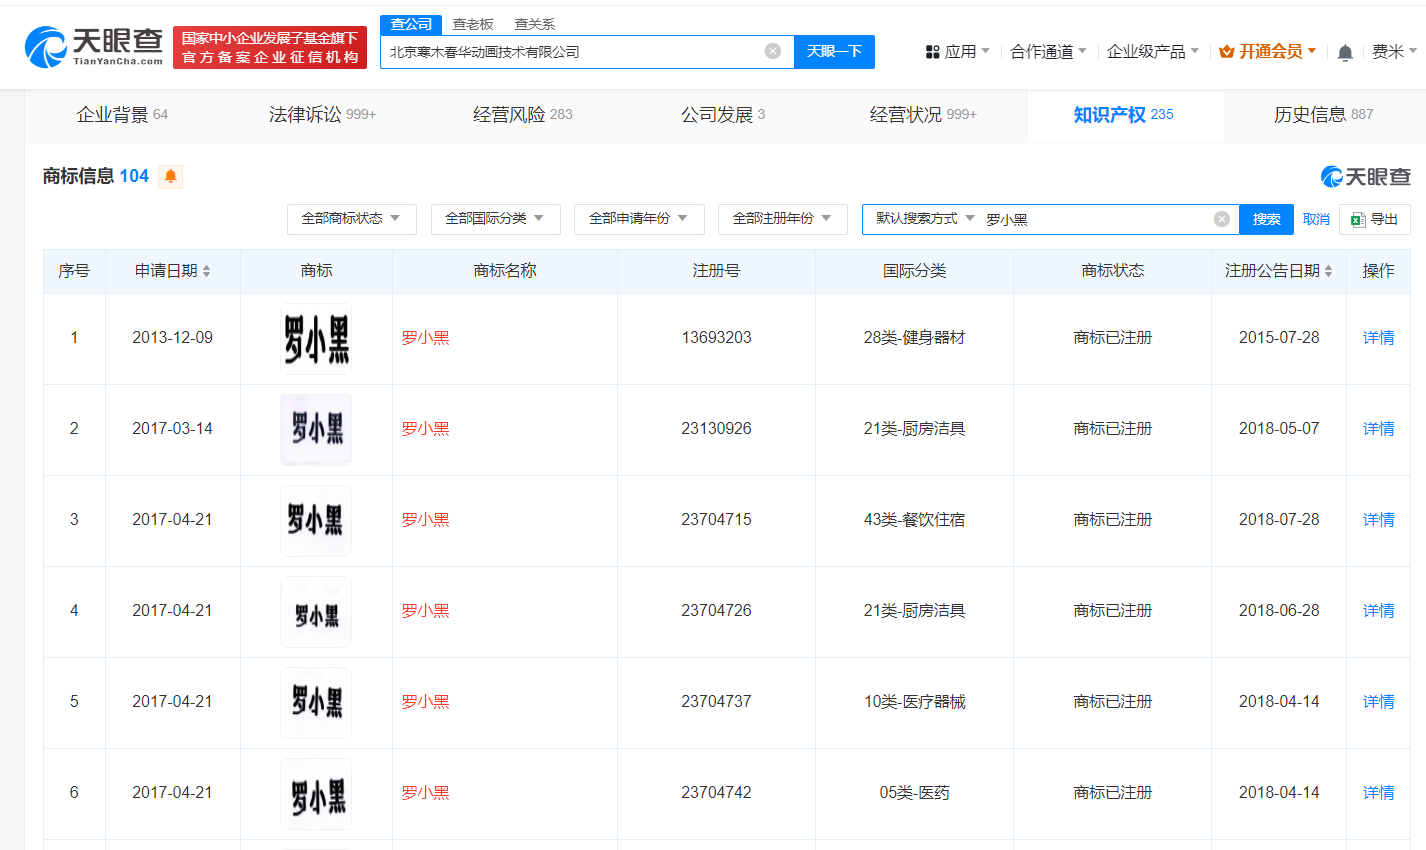Click 取消 to cancel trademark search

[1316, 219]
